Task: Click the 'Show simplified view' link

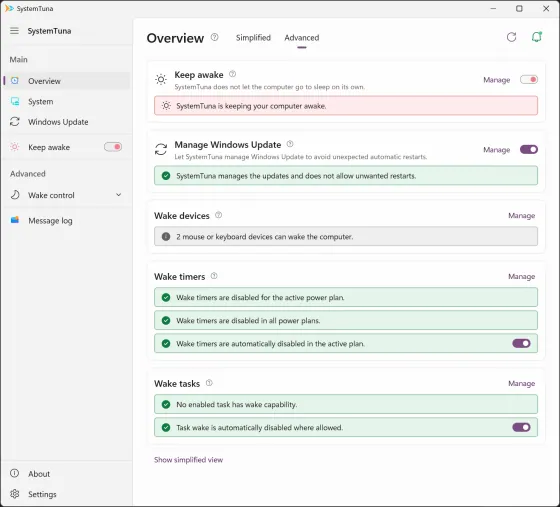Action: [x=189, y=460]
